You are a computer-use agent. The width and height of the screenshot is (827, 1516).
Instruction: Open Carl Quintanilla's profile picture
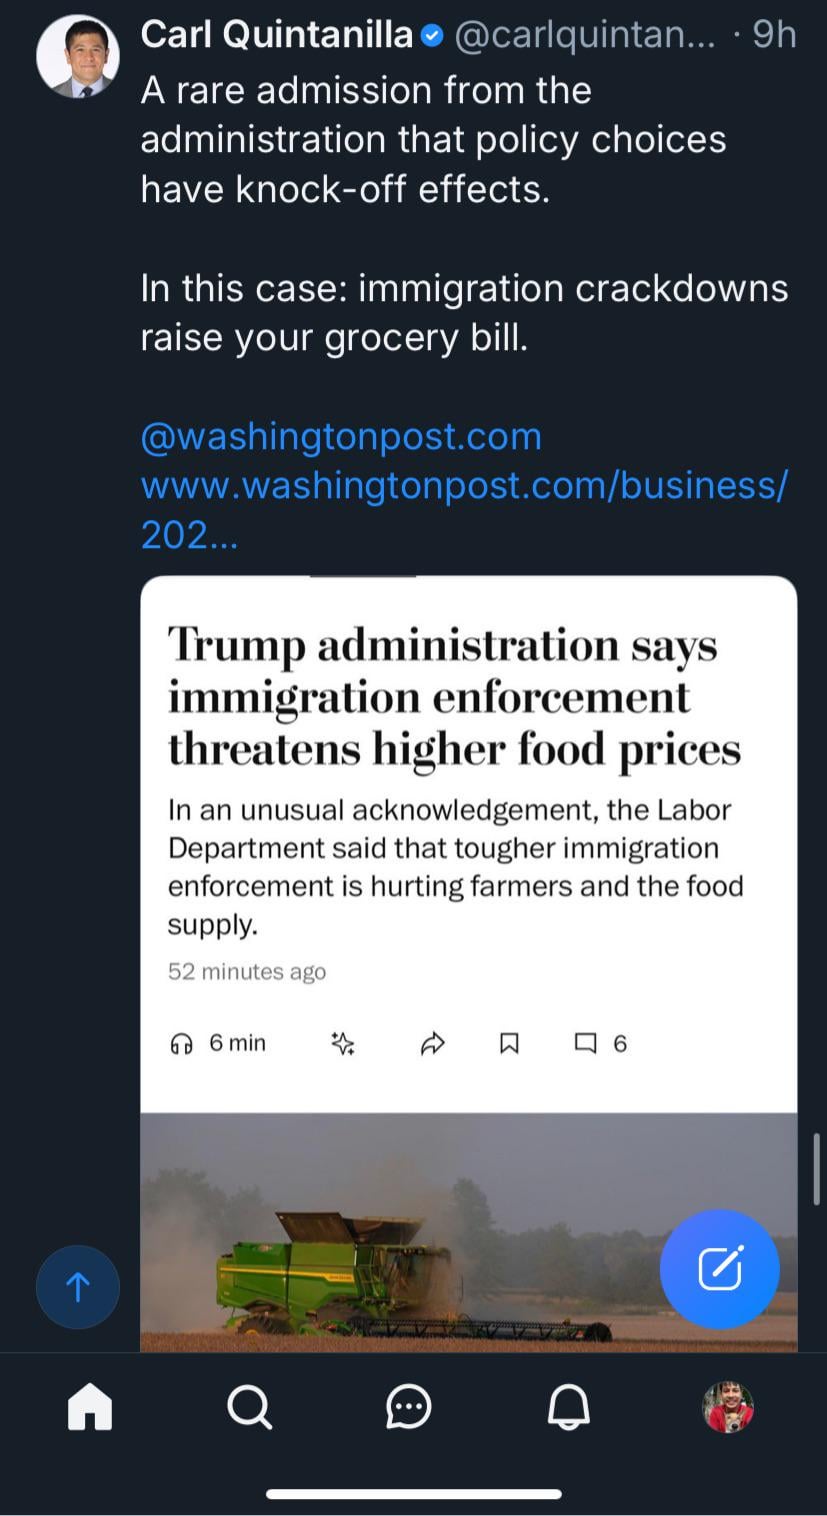click(x=78, y=57)
